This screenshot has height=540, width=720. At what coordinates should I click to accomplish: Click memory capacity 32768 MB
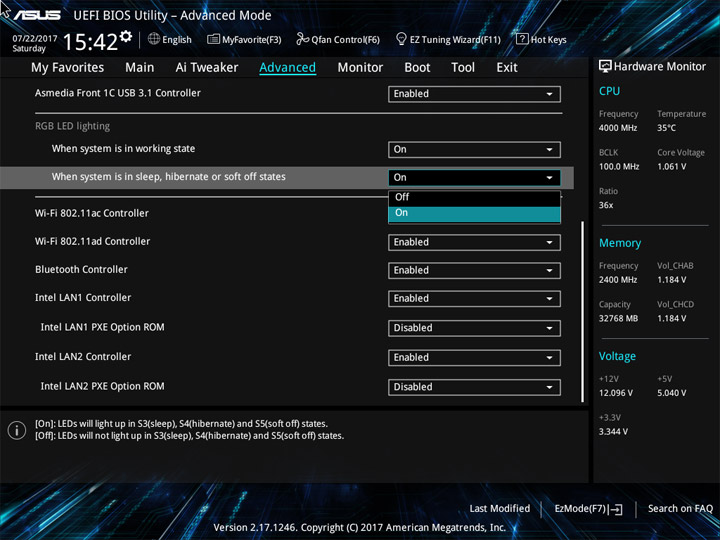pos(618,318)
